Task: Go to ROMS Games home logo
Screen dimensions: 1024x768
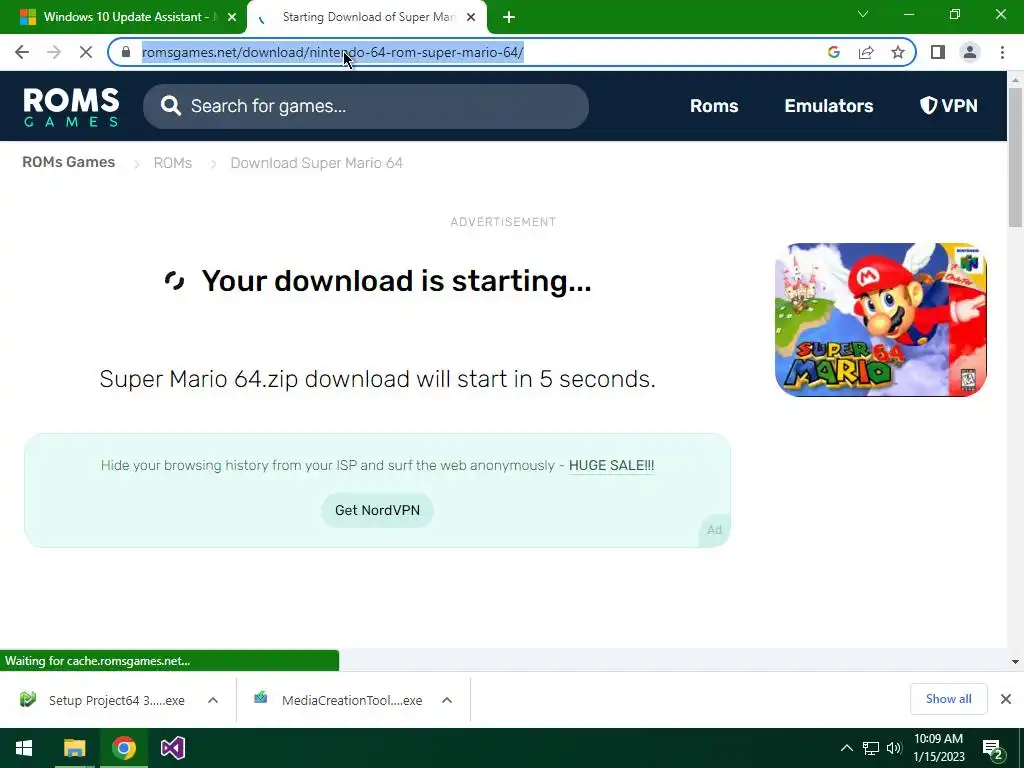Action: click(x=71, y=106)
